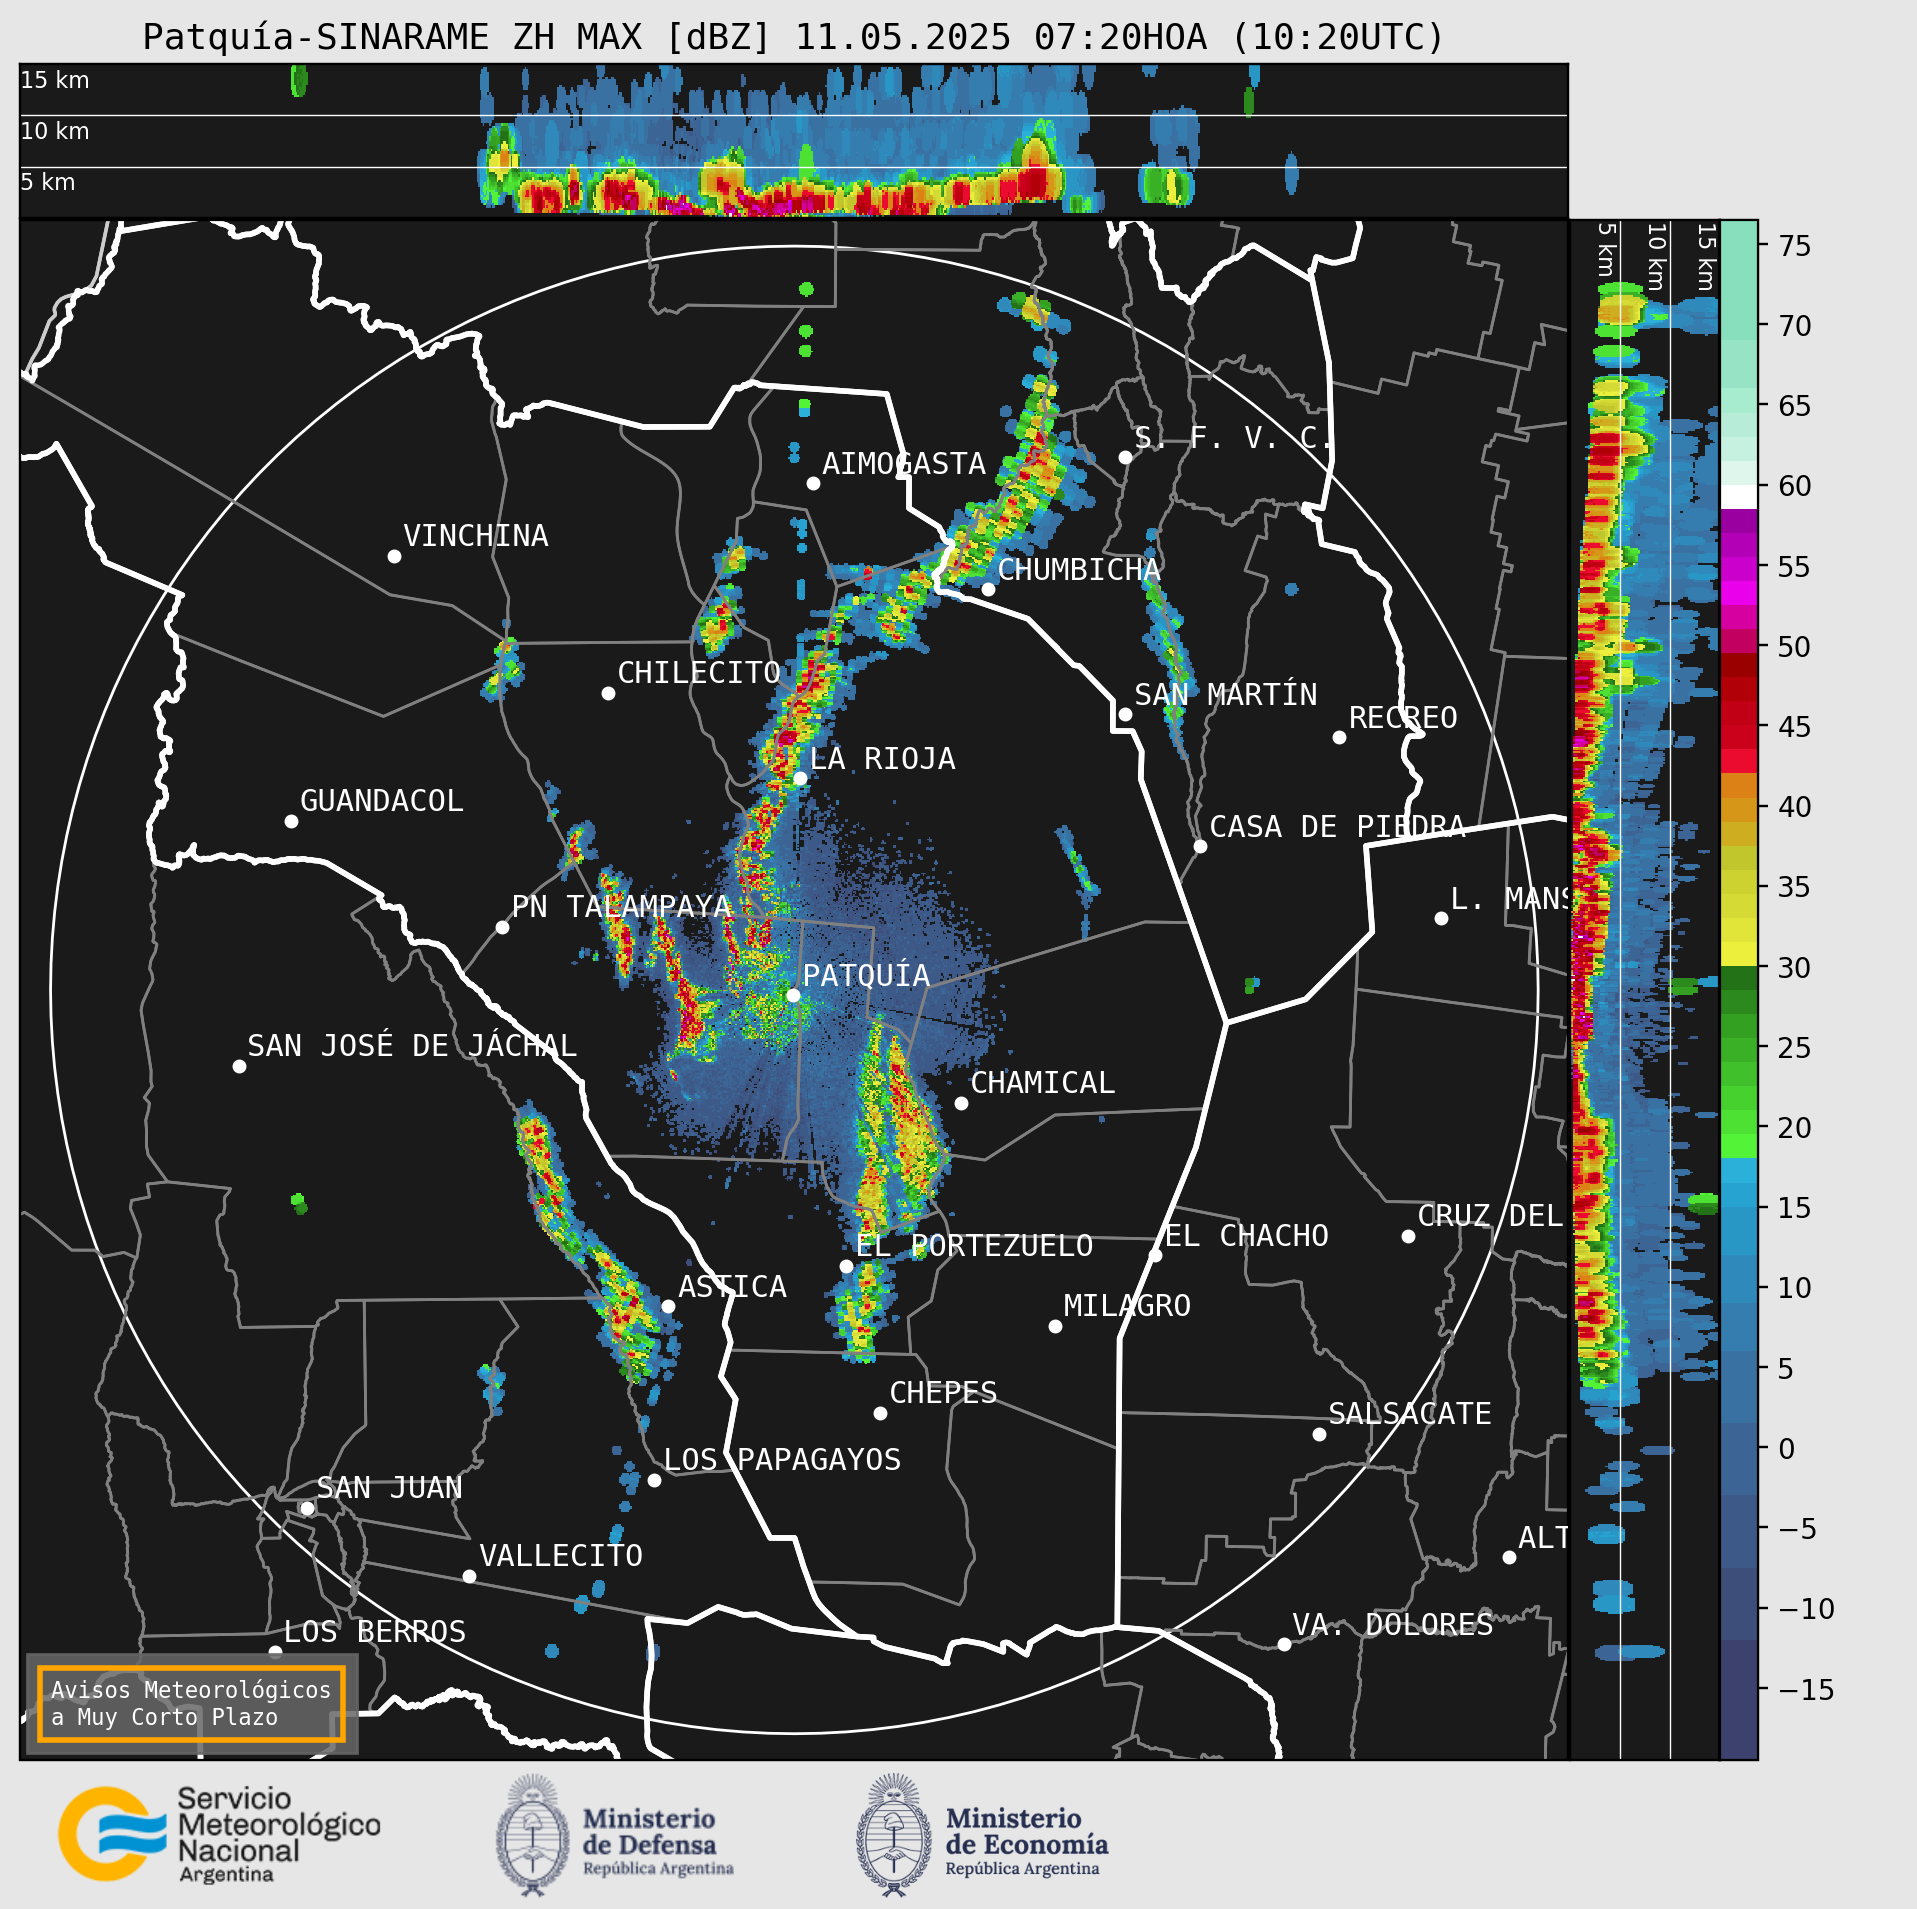The width and height of the screenshot is (1917, 1909).
Task: Click the 20 tick label on colorbar
Action: [x=1795, y=1128]
